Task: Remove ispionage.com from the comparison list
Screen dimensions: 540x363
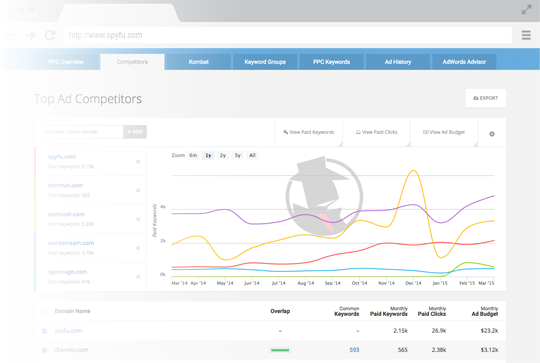Action: click(x=138, y=277)
